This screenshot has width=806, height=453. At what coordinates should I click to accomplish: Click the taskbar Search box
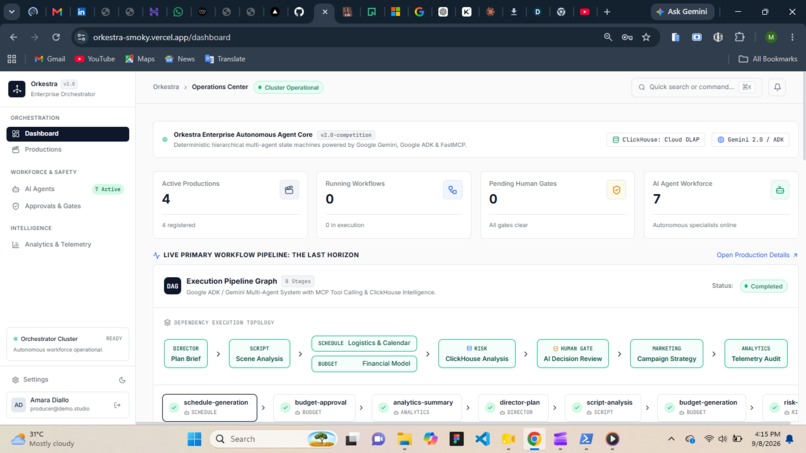click(273, 439)
